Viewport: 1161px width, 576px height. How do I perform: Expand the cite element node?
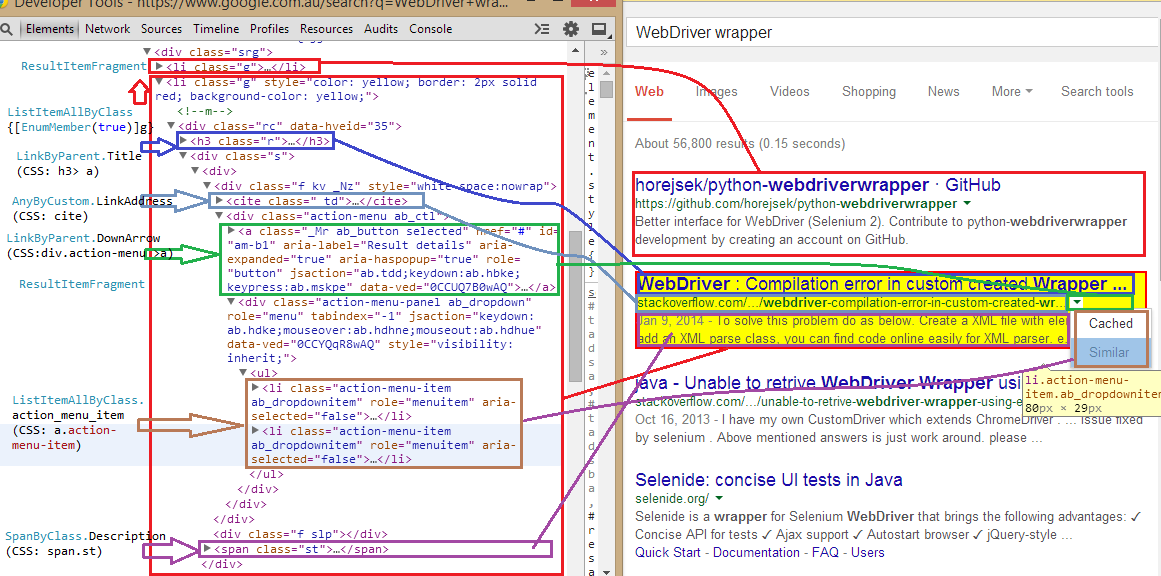(x=219, y=201)
